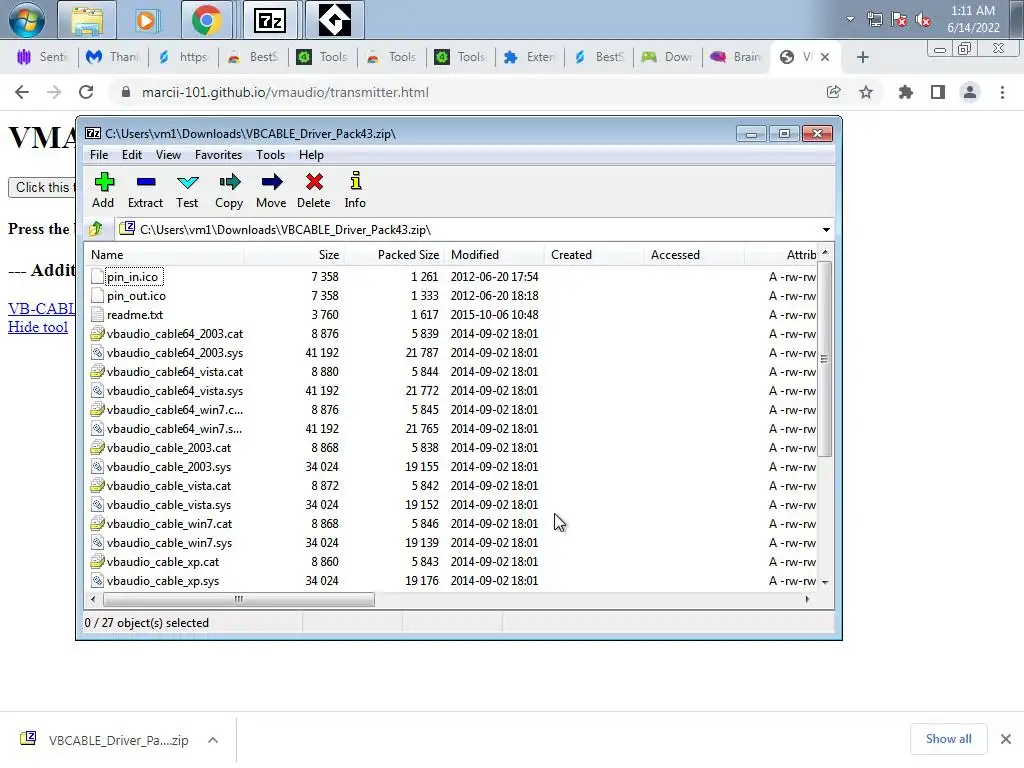Screen dimensions: 1024x768
Task: Go back in Chrome
Action: 22,92
